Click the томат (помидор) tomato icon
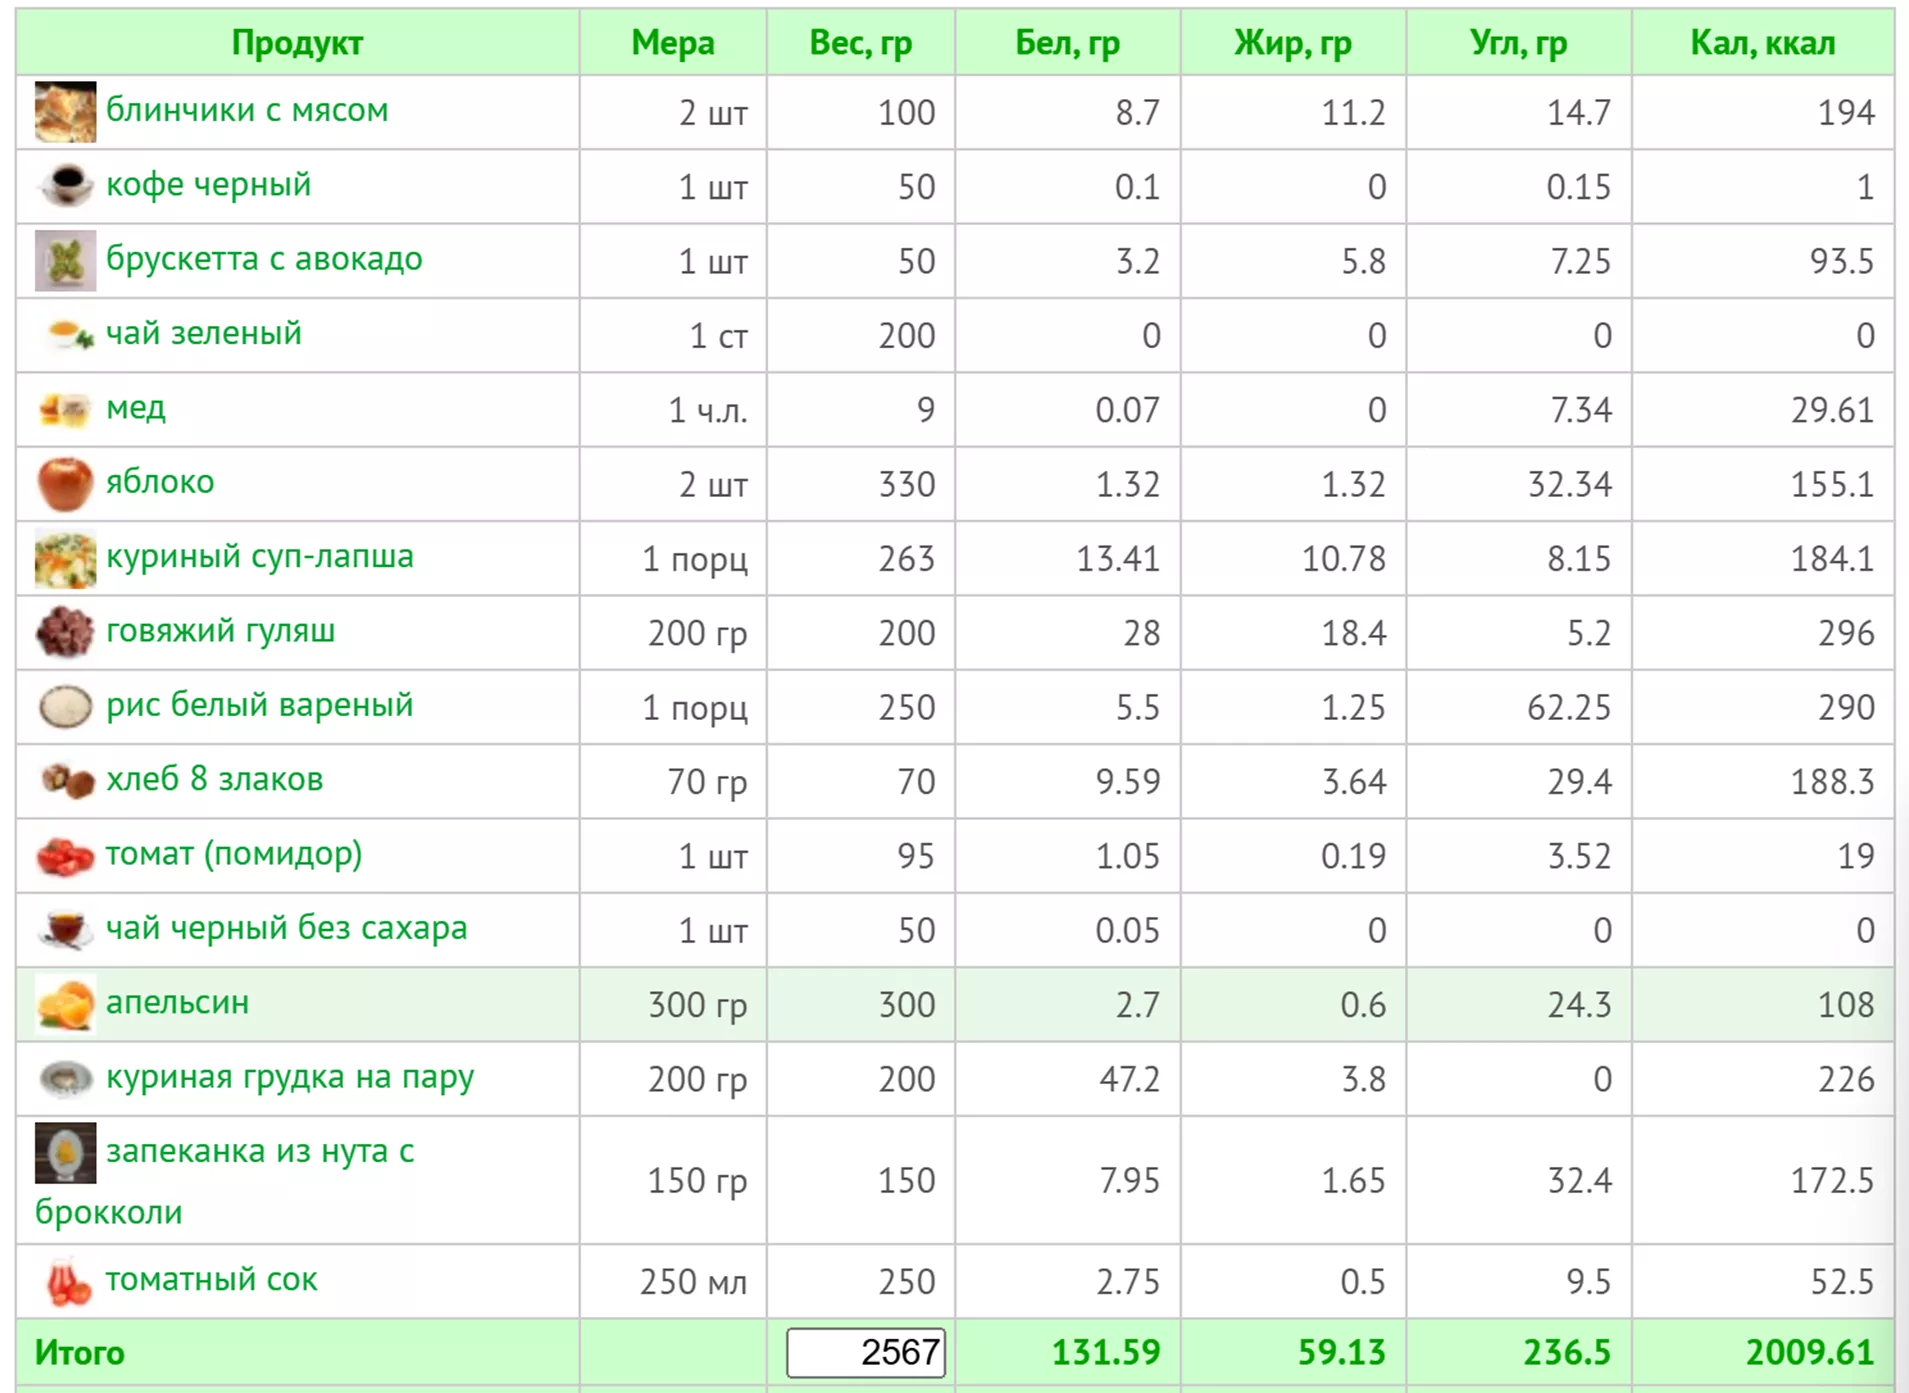Viewport: 1909px width, 1393px height. click(x=65, y=856)
